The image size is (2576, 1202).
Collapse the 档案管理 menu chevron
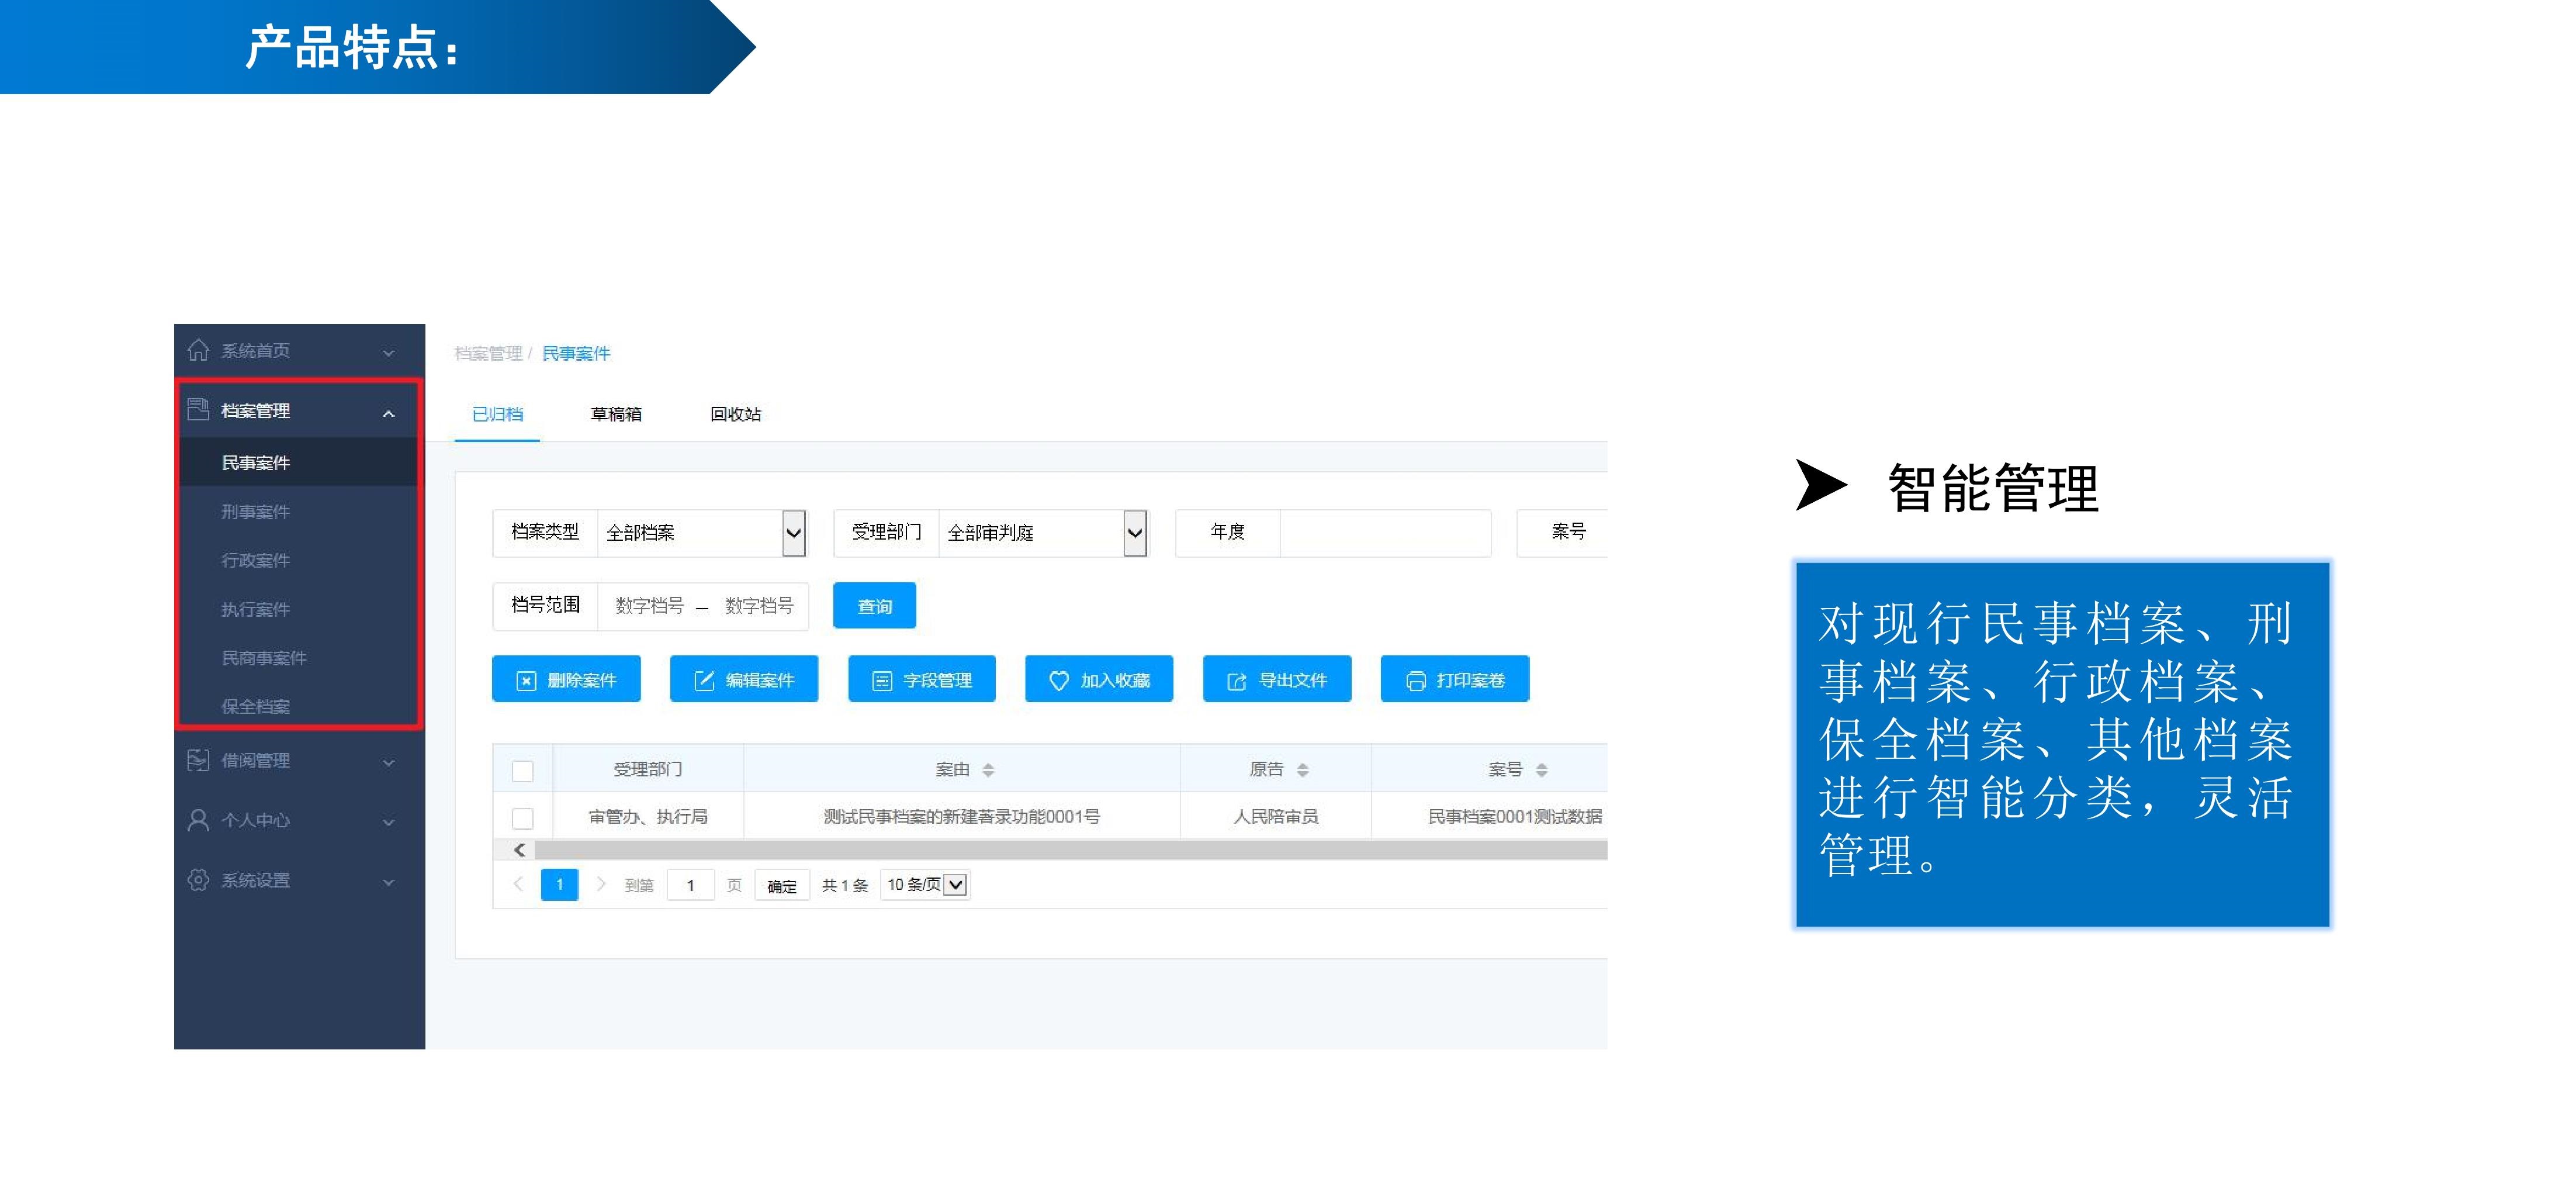pyautogui.click(x=389, y=413)
